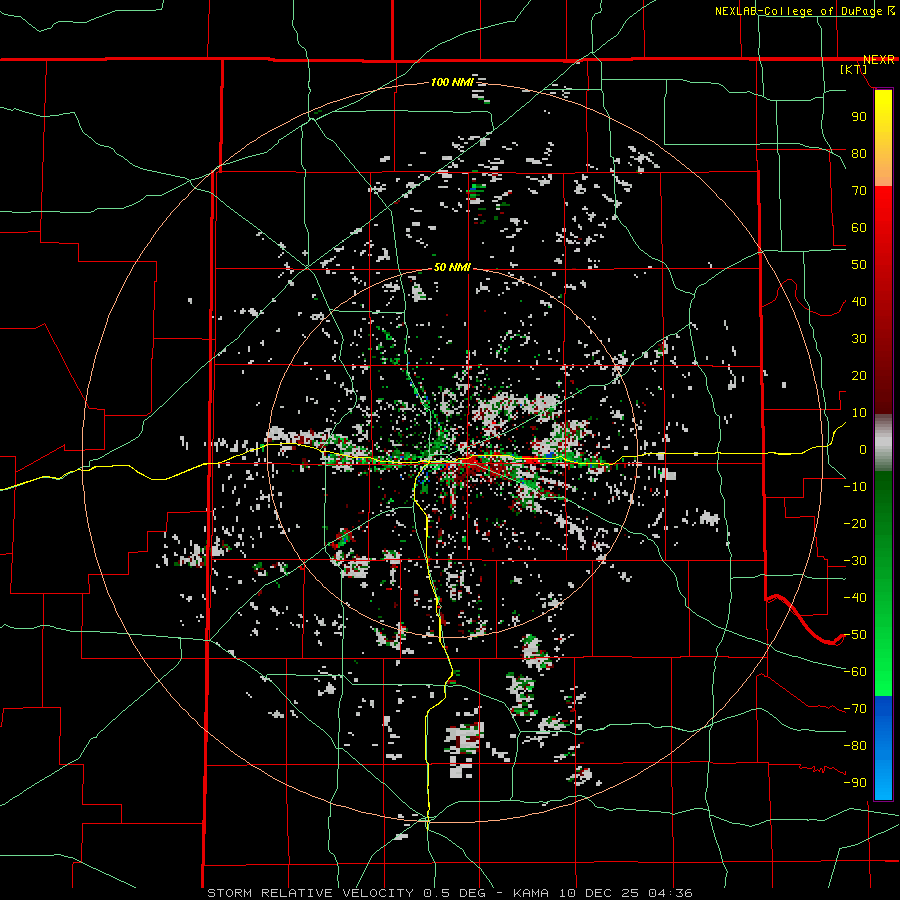The height and width of the screenshot is (900, 900).
Task: Click the -20 value on the velocity scale
Action: (x=855, y=523)
